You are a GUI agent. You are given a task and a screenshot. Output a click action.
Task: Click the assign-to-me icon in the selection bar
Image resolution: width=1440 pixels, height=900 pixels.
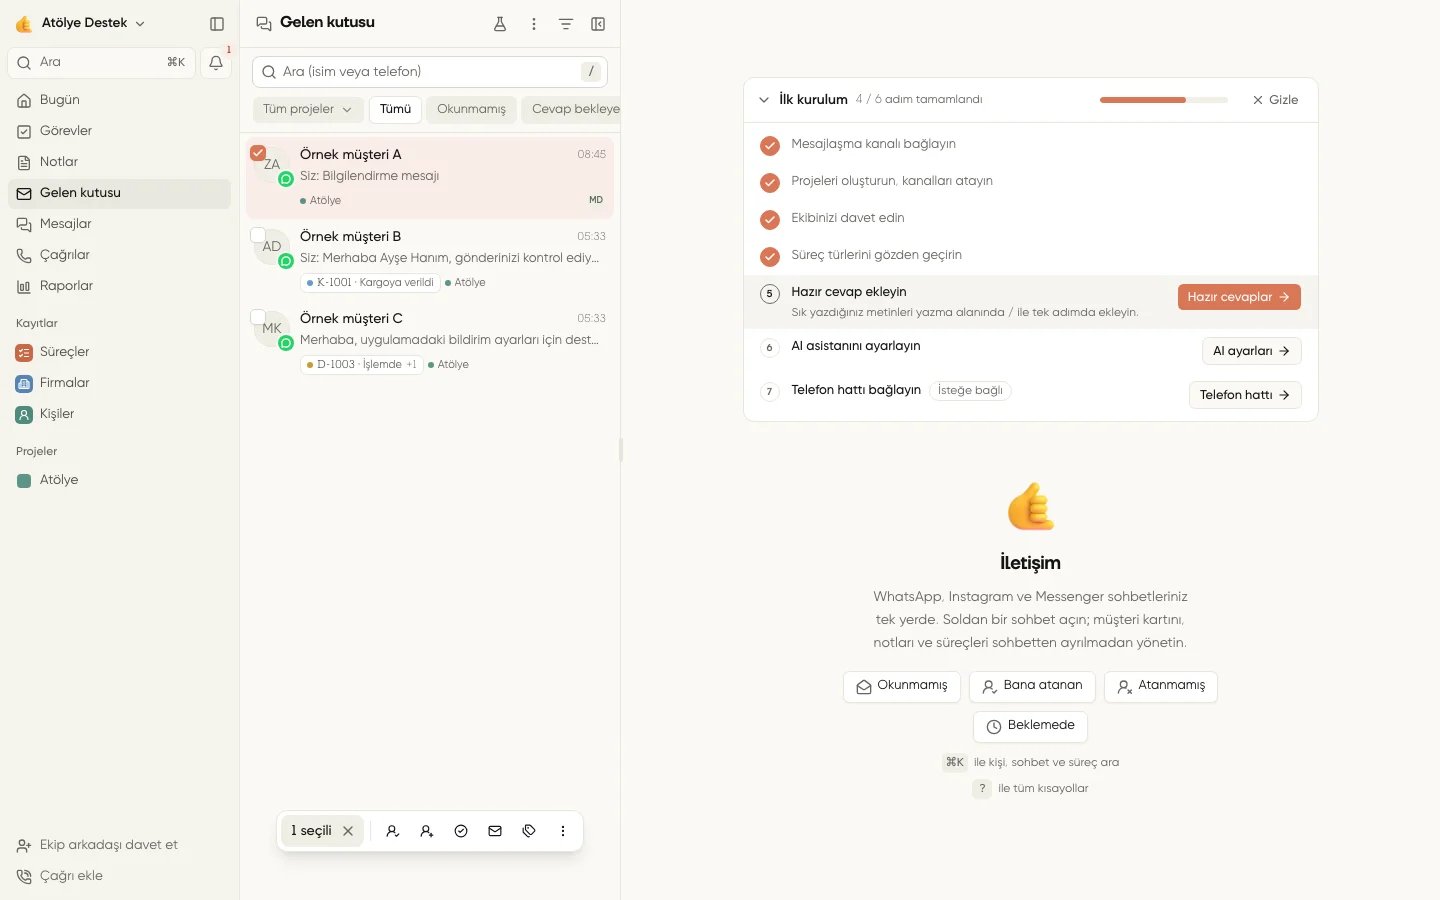tap(393, 831)
